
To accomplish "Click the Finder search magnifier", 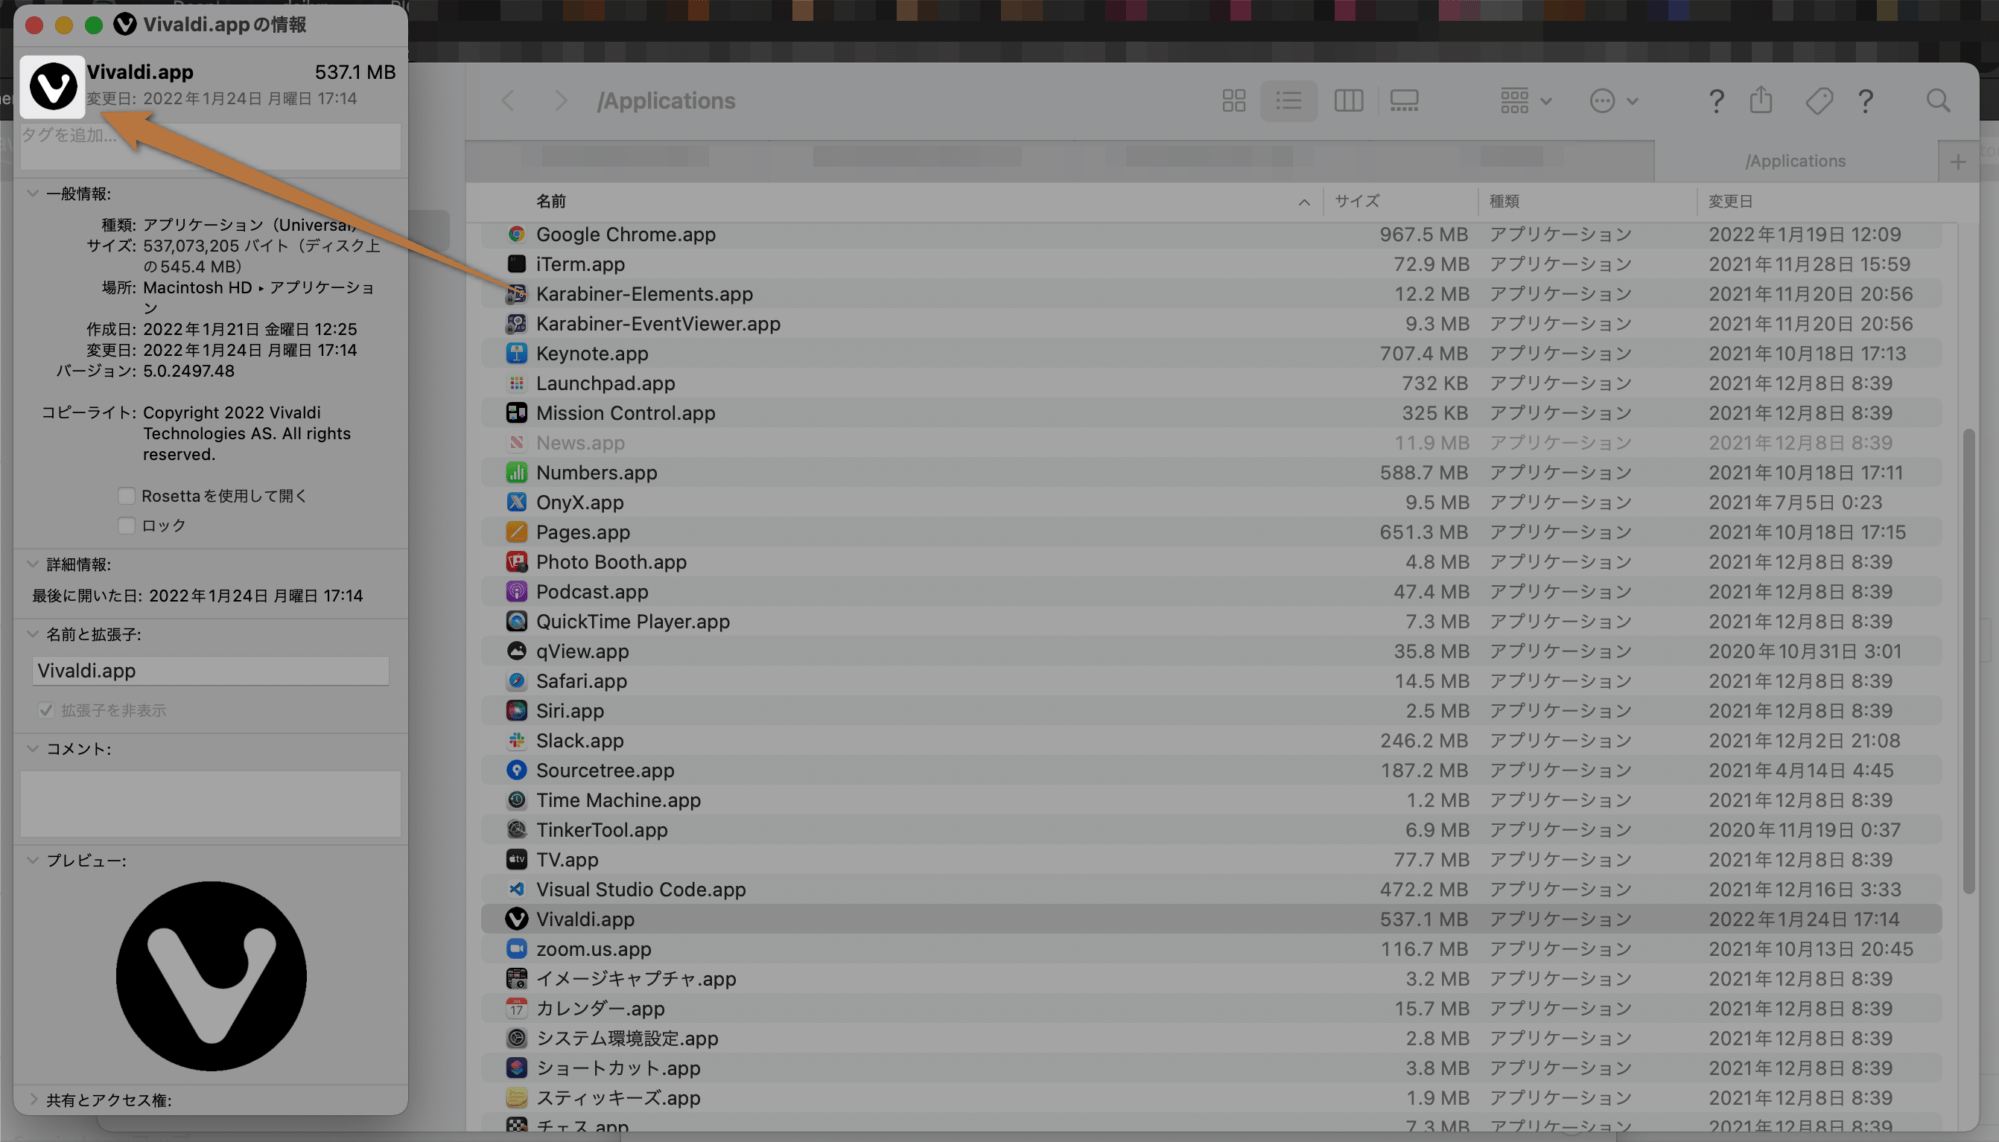I will [1938, 101].
